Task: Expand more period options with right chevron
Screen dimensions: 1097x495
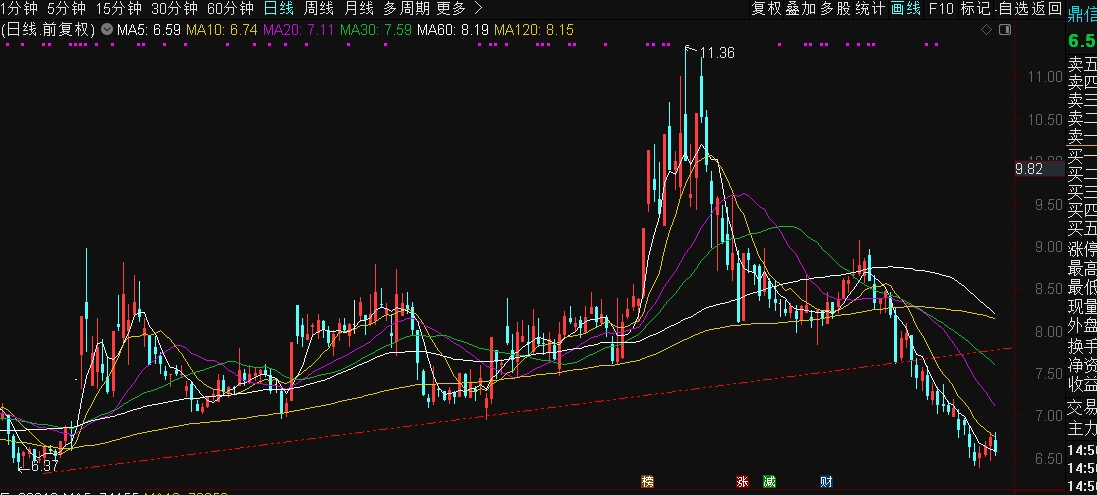Action: (x=478, y=8)
